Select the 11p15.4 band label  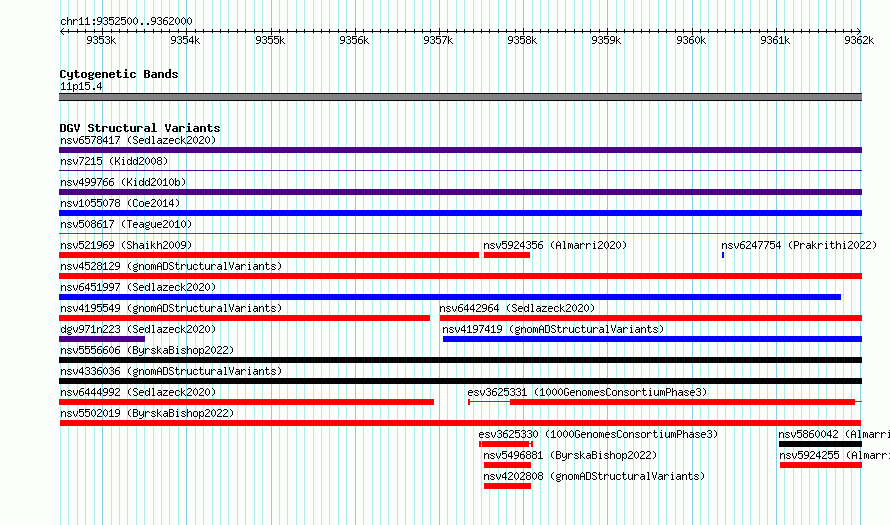pos(81,86)
